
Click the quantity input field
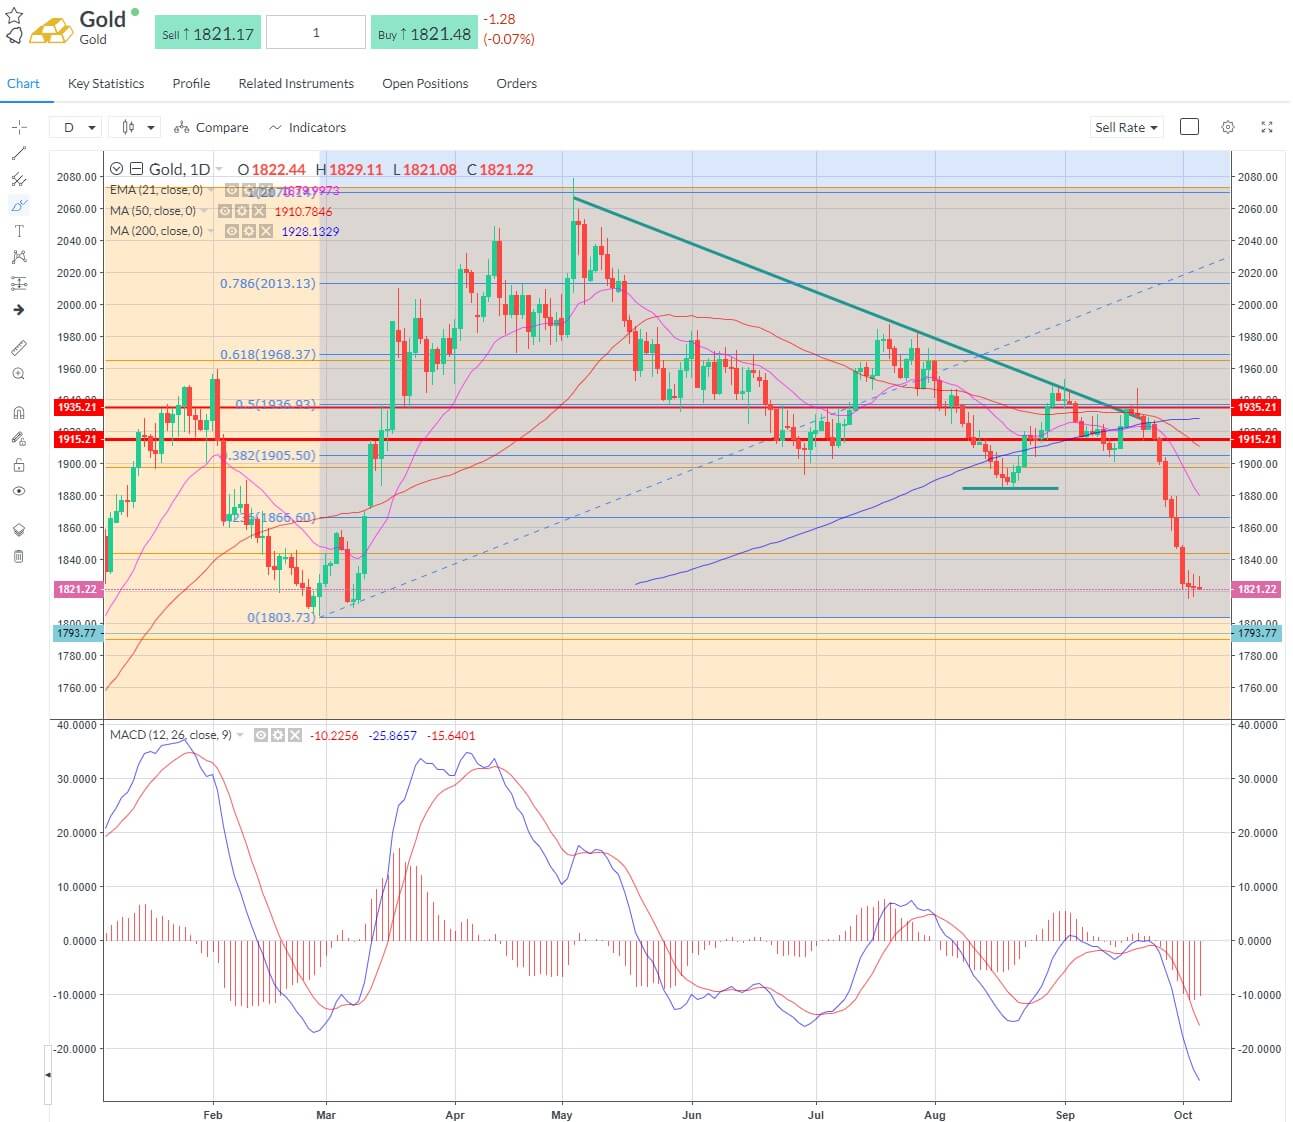316,33
